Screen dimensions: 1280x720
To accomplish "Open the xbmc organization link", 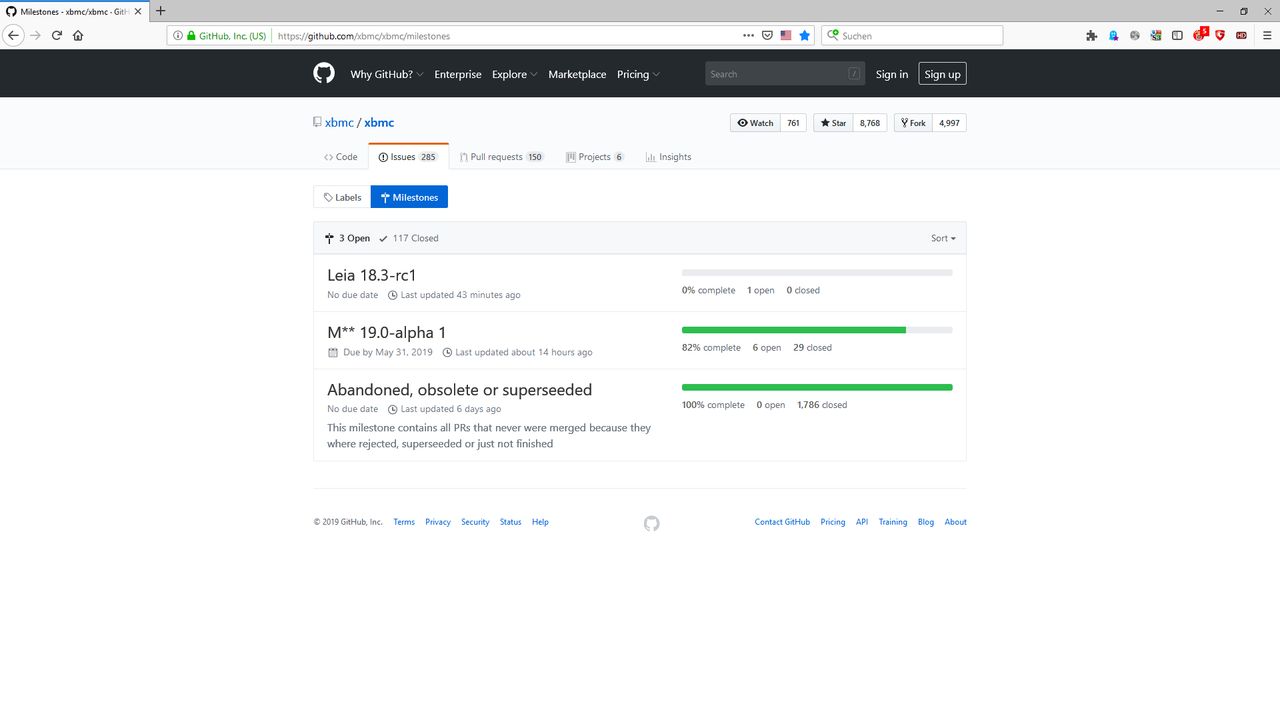I will pos(339,123).
